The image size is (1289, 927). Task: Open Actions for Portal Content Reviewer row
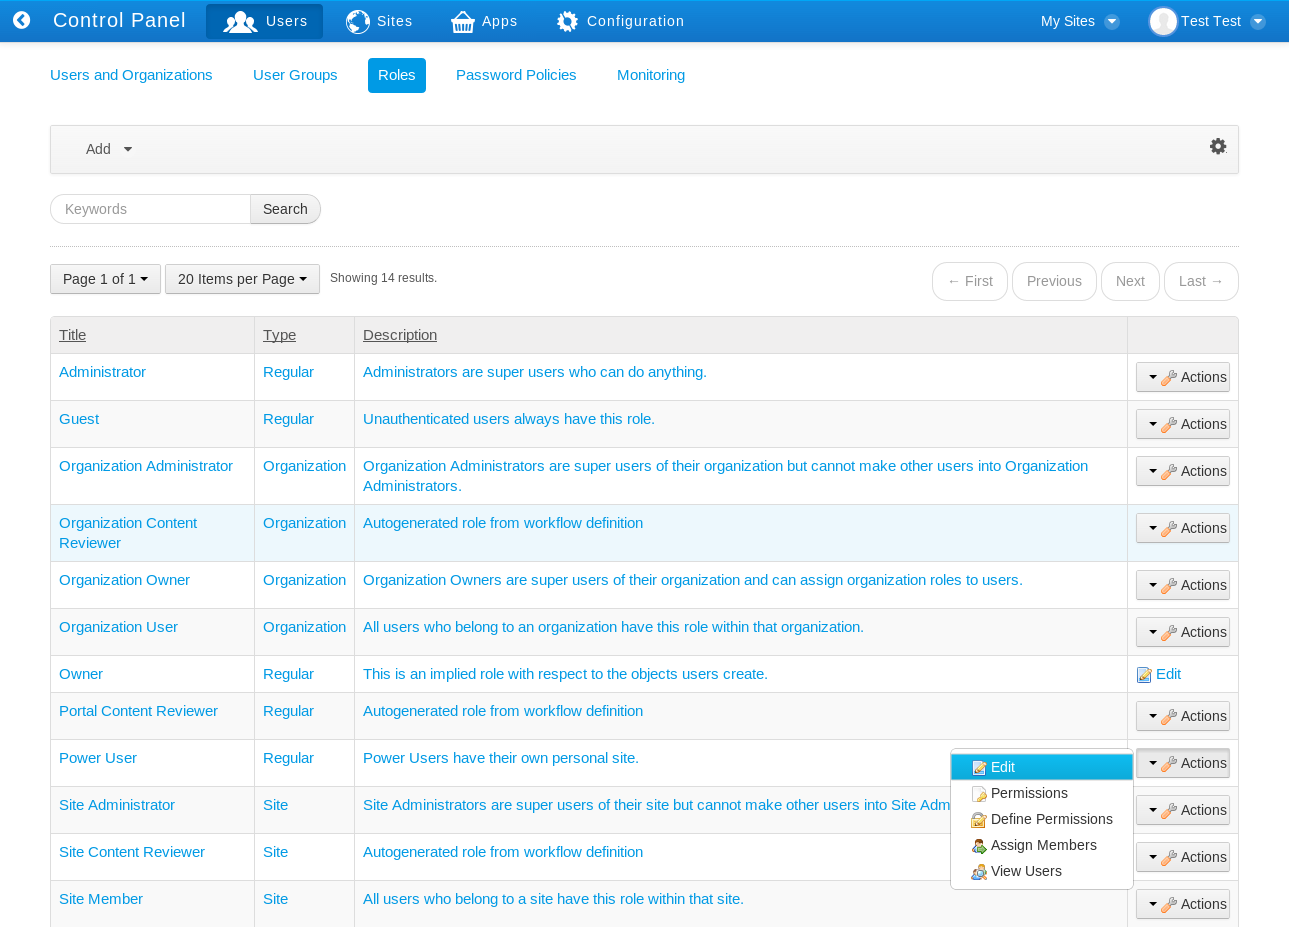(1183, 716)
